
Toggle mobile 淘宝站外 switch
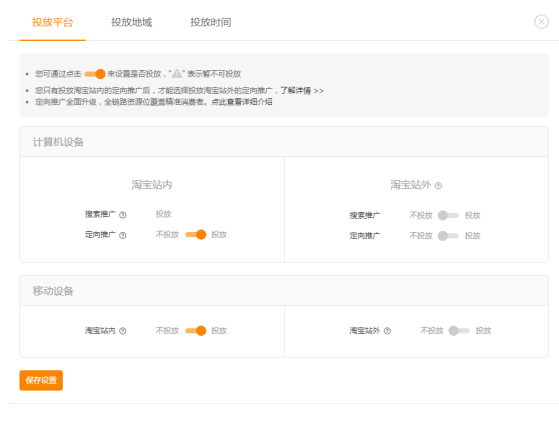(x=459, y=331)
